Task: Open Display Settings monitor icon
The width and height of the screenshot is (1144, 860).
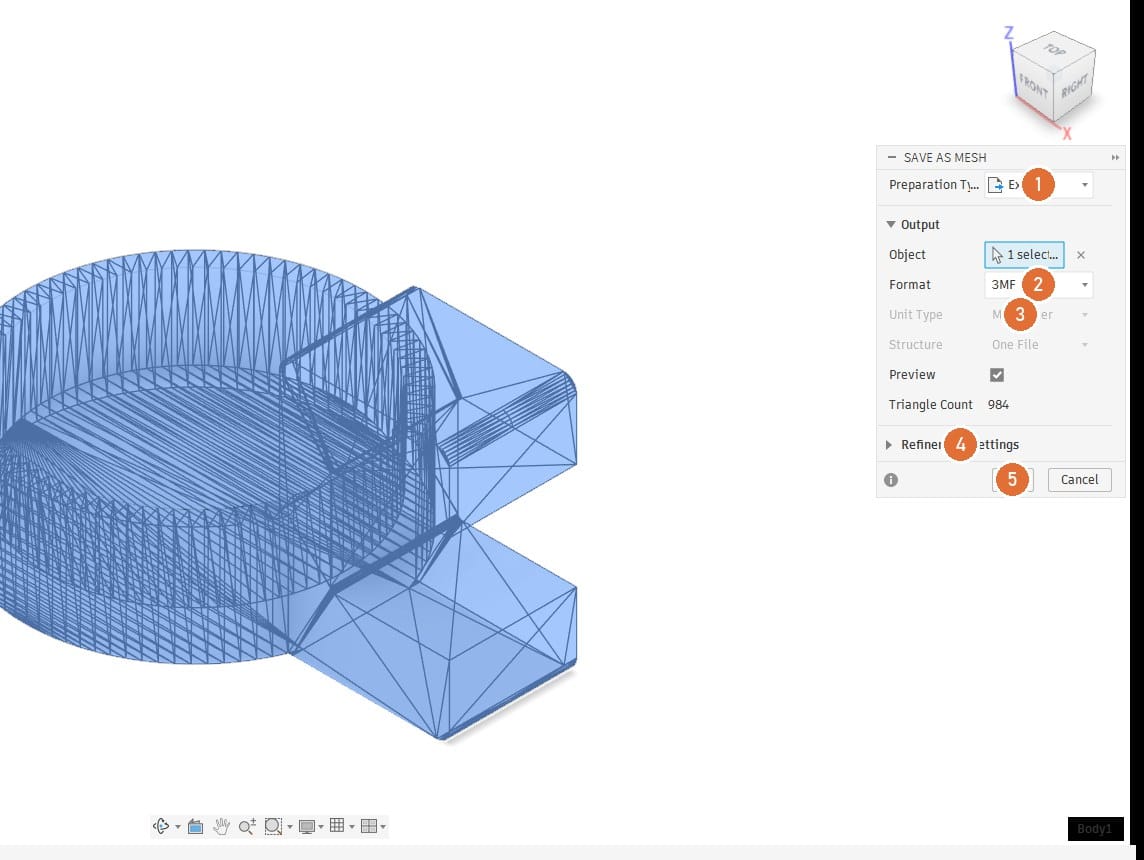Action: (306, 826)
